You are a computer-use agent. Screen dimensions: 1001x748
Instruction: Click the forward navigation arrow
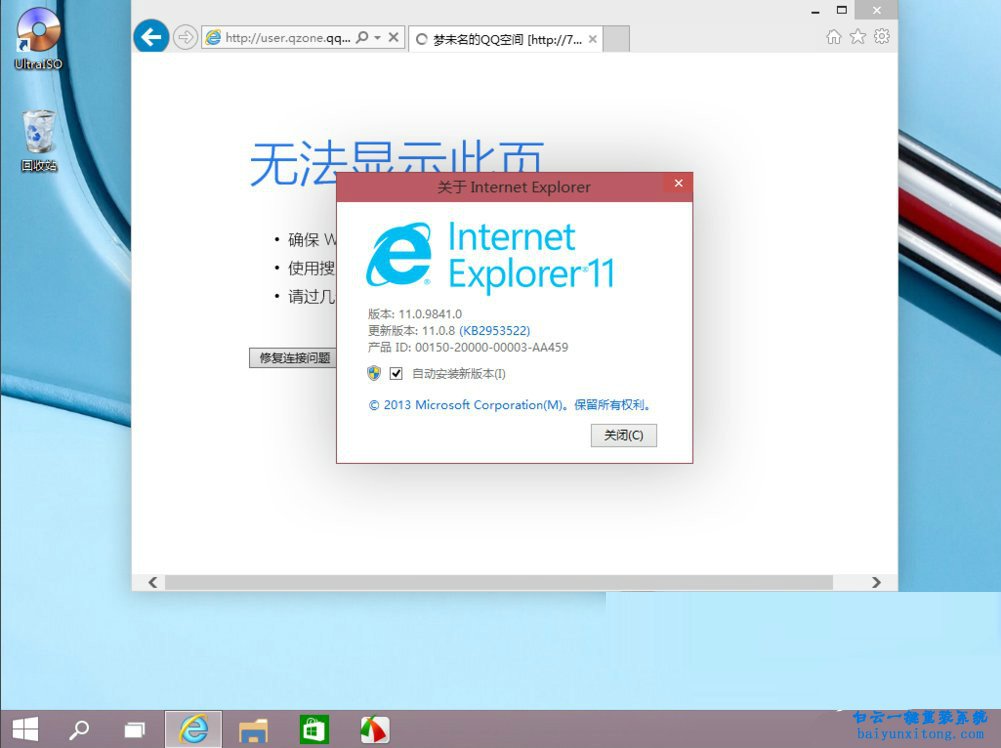coord(185,37)
